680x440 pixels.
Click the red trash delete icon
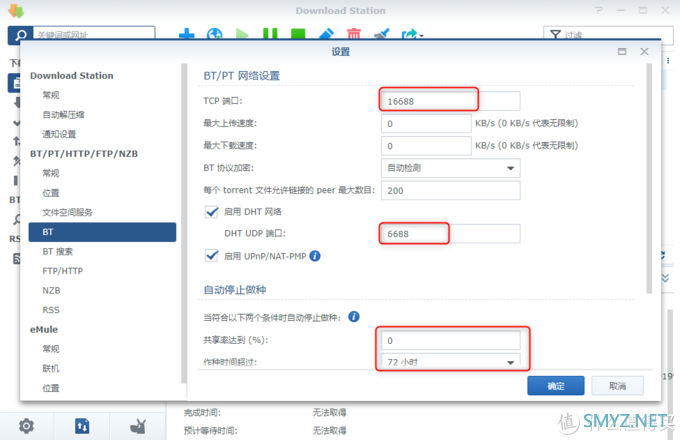354,34
